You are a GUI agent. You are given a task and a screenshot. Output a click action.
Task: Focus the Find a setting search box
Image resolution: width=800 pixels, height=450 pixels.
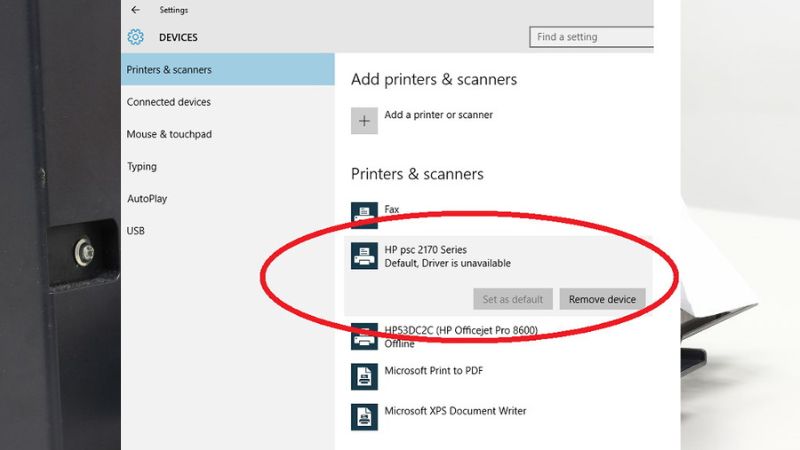click(591, 37)
